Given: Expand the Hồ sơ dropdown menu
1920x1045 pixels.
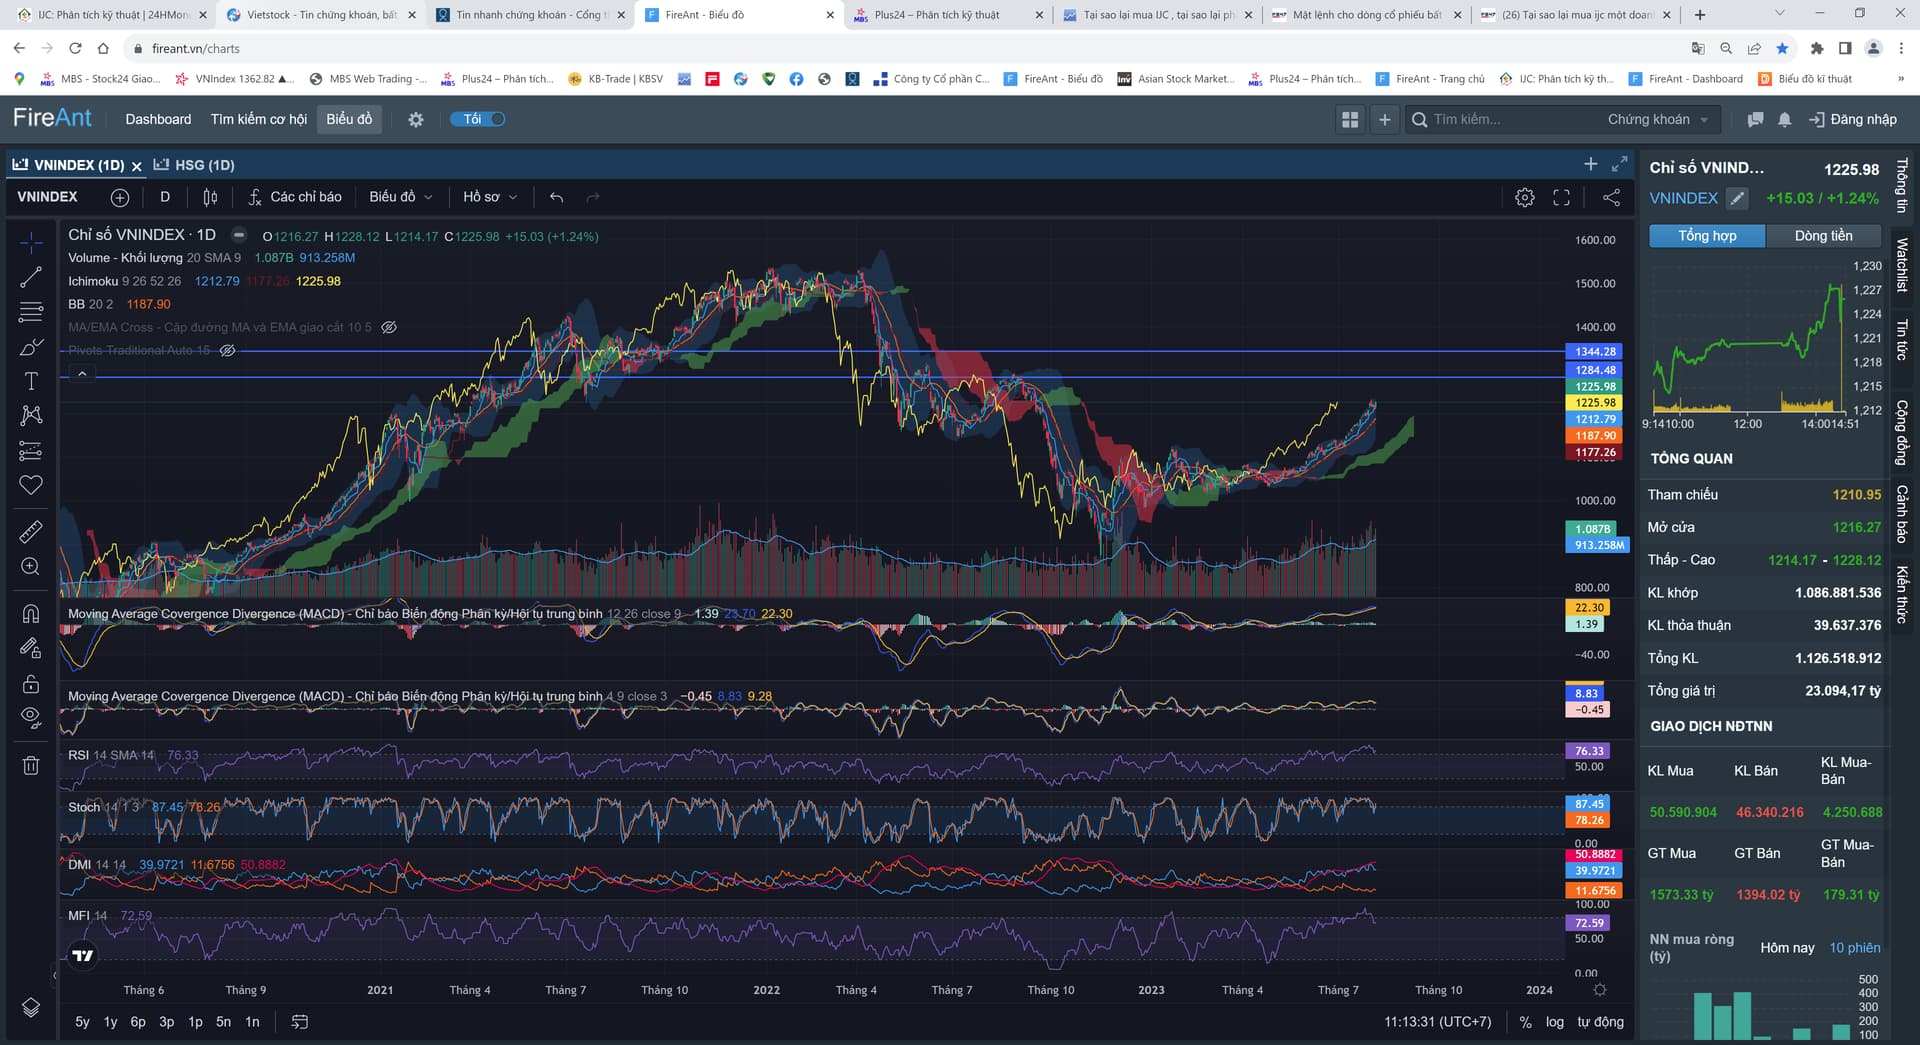Looking at the screenshot, I should tap(489, 197).
